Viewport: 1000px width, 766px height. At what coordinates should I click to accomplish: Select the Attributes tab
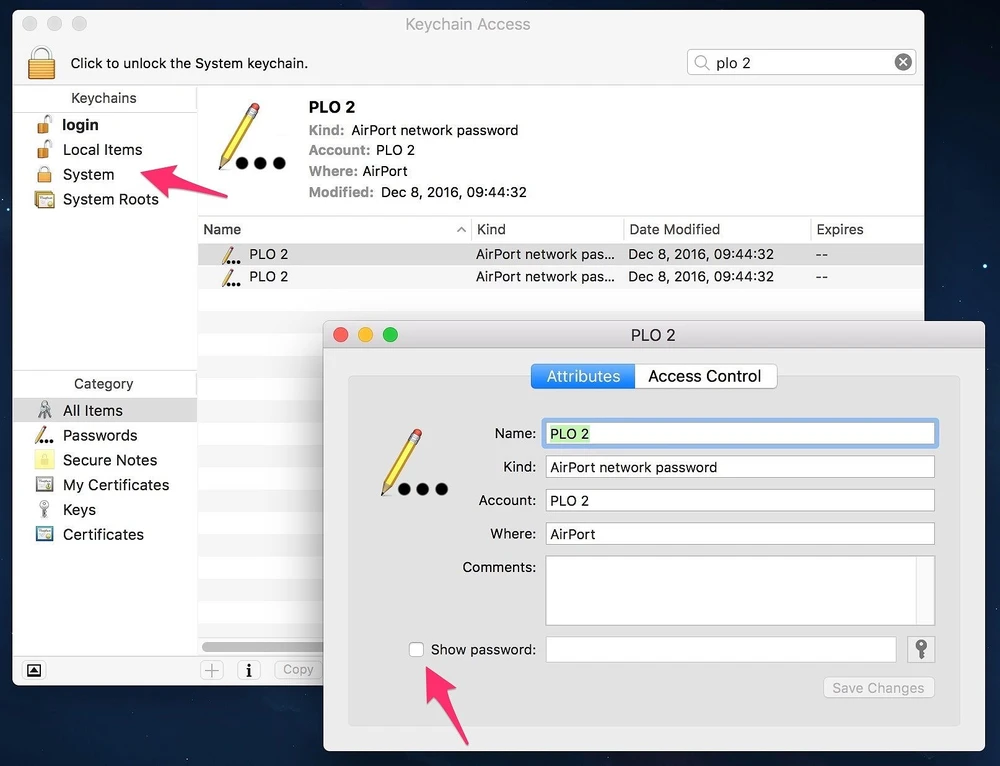tap(583, 377)
